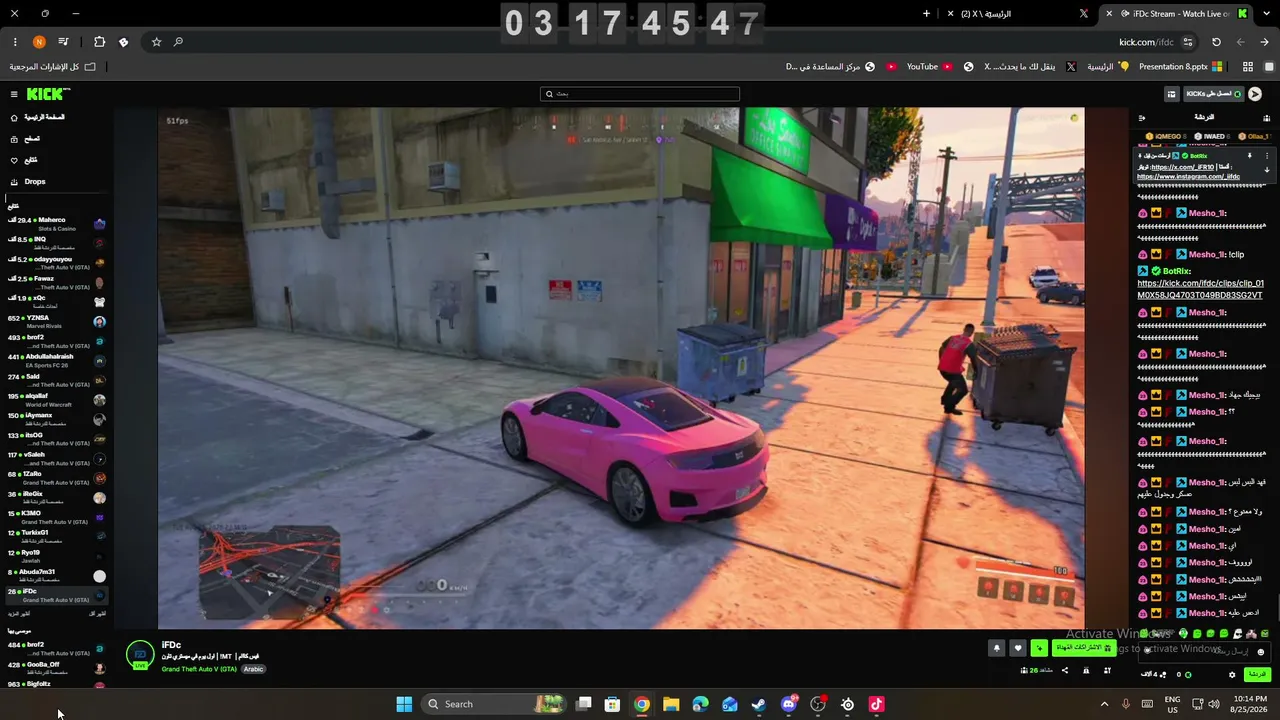
Task: Click in the Kick search field
Action: point(640,94)
